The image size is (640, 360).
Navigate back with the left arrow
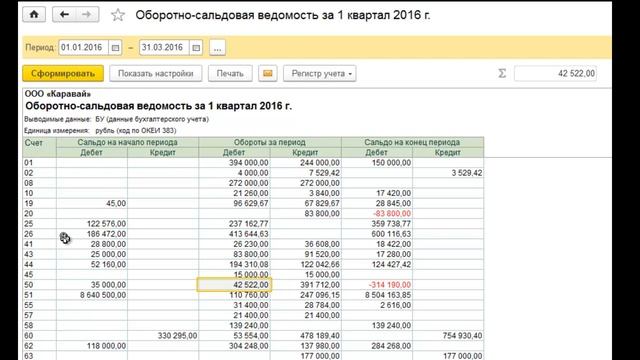[64, 14]
